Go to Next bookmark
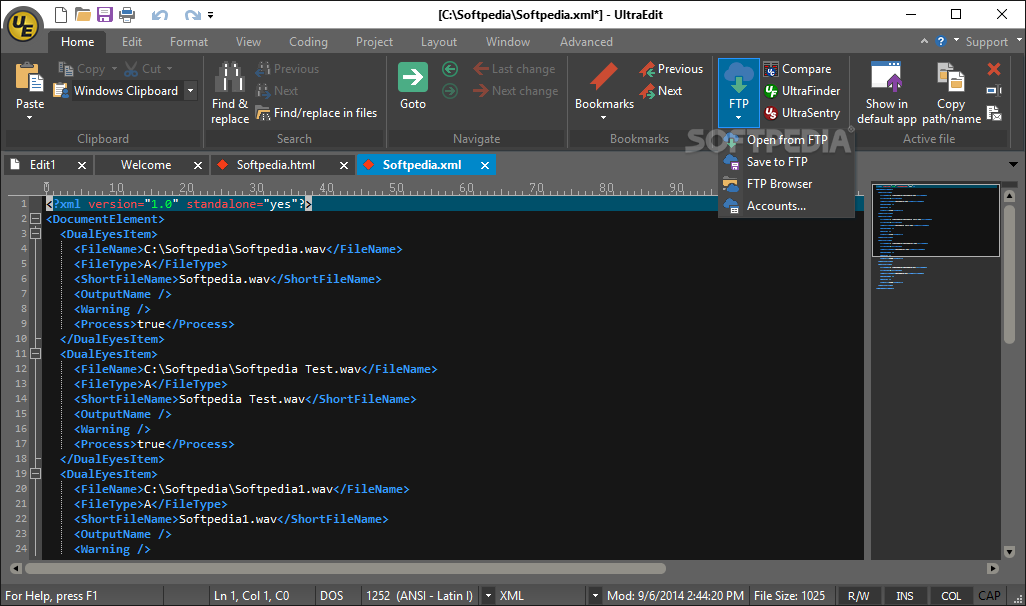 [x=661, y=91]
